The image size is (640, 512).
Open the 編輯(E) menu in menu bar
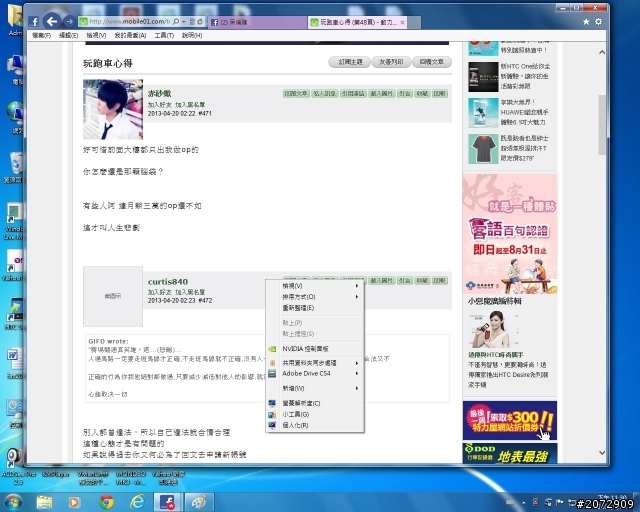tap(69, 36)
